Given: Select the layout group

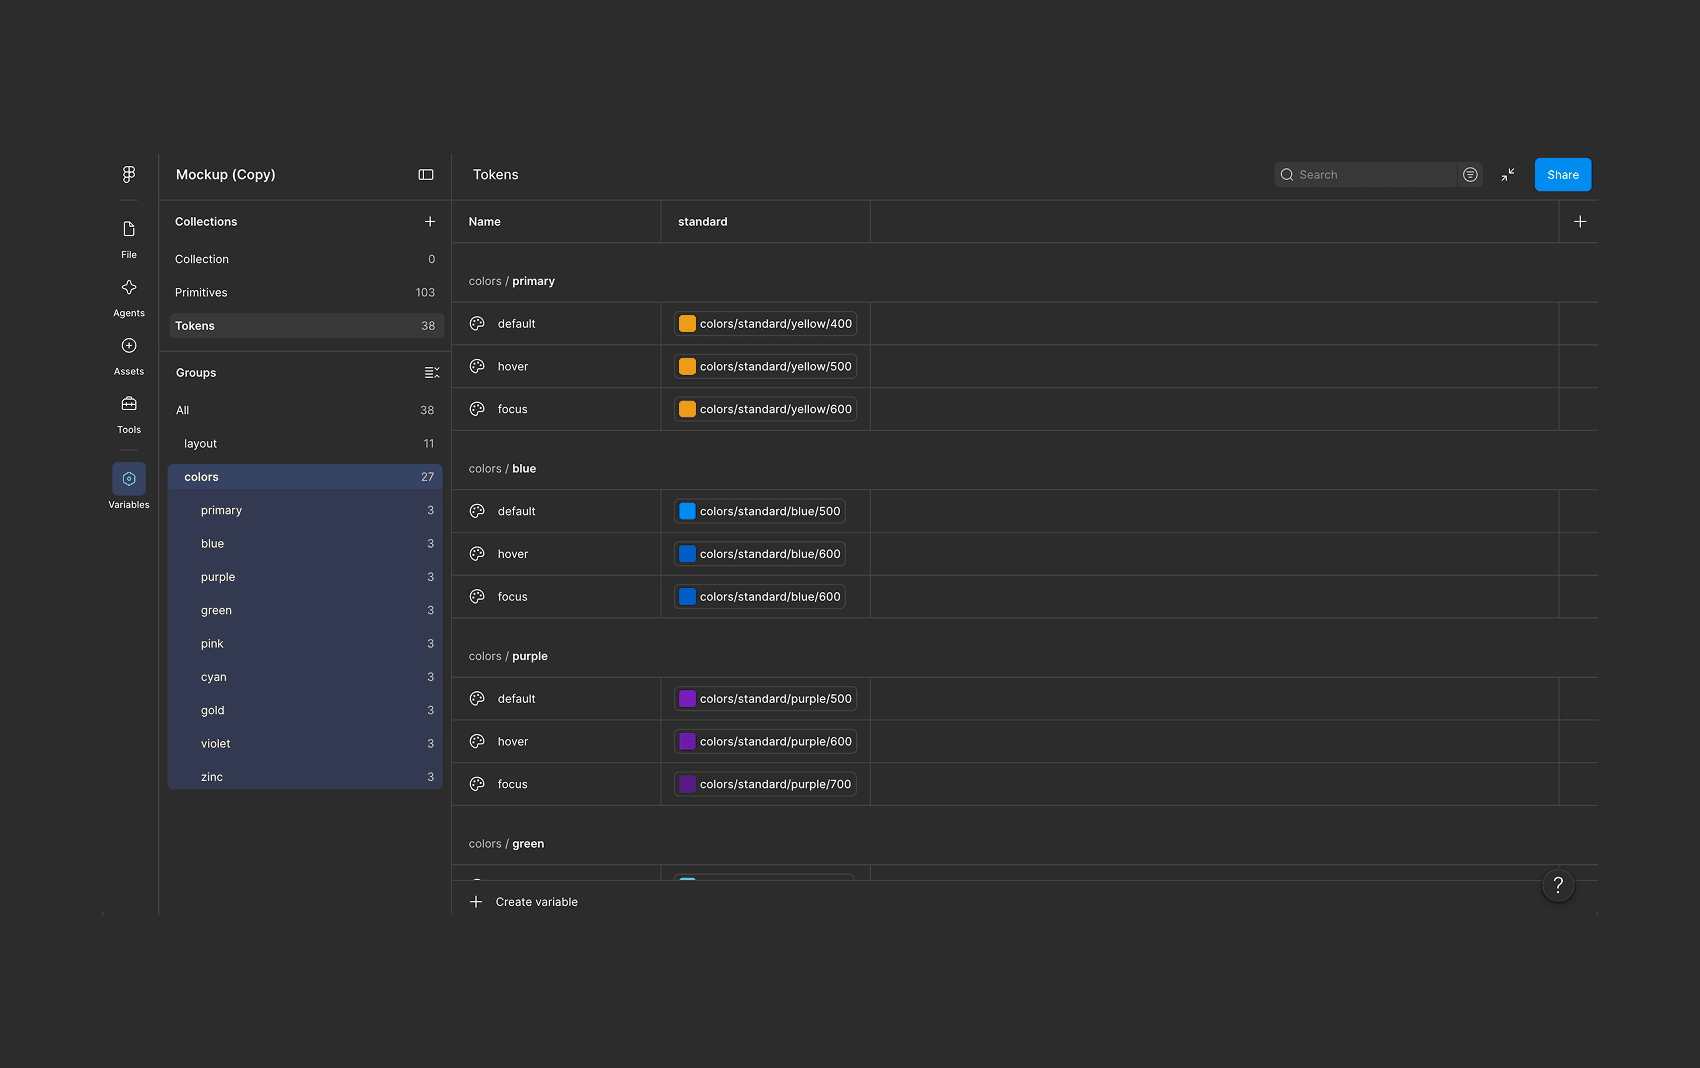Looking at the screenshot, I should tap(305, 443).
